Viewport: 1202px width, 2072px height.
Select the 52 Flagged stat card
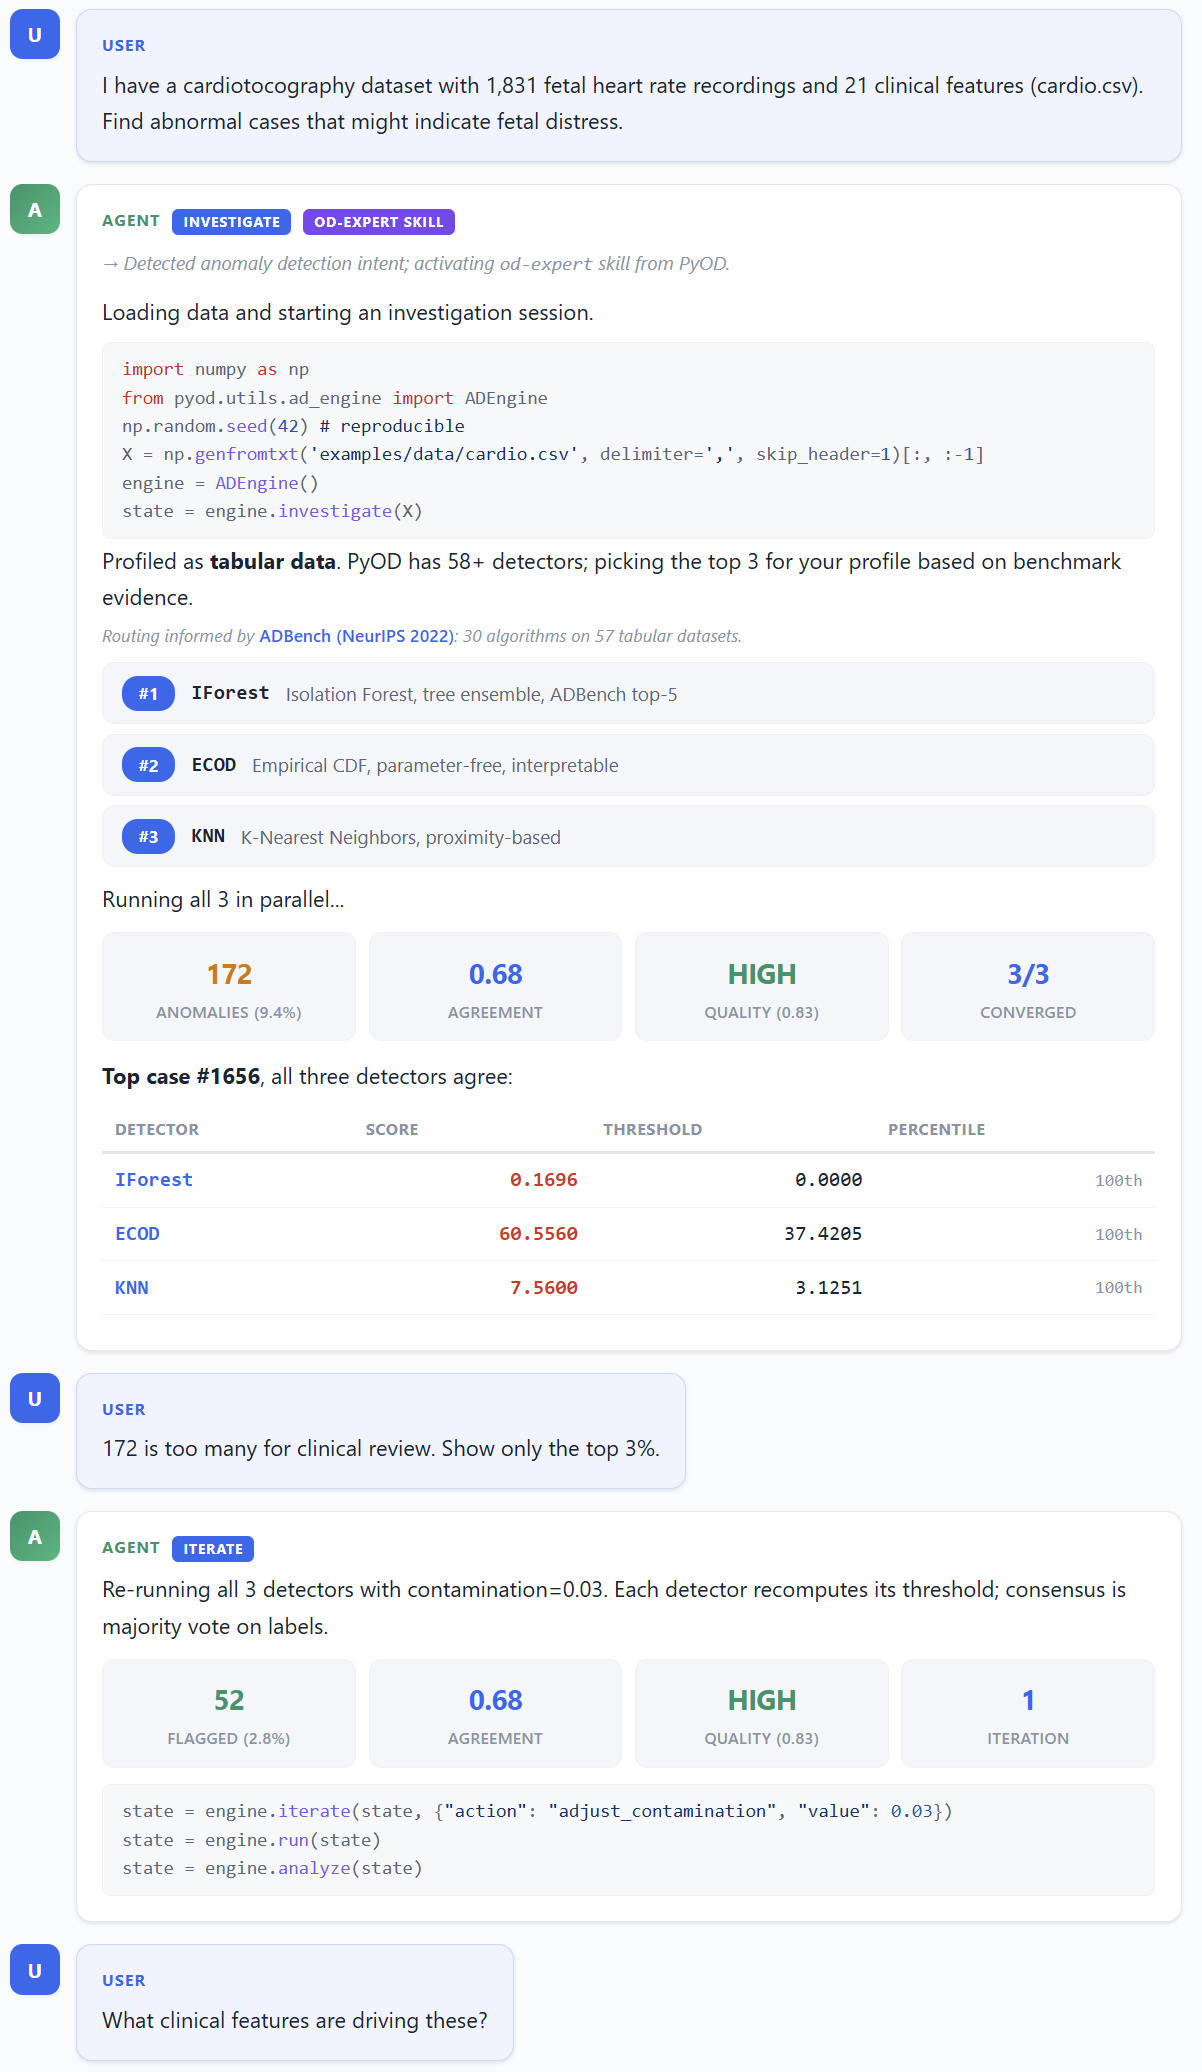pos(229,1713)
